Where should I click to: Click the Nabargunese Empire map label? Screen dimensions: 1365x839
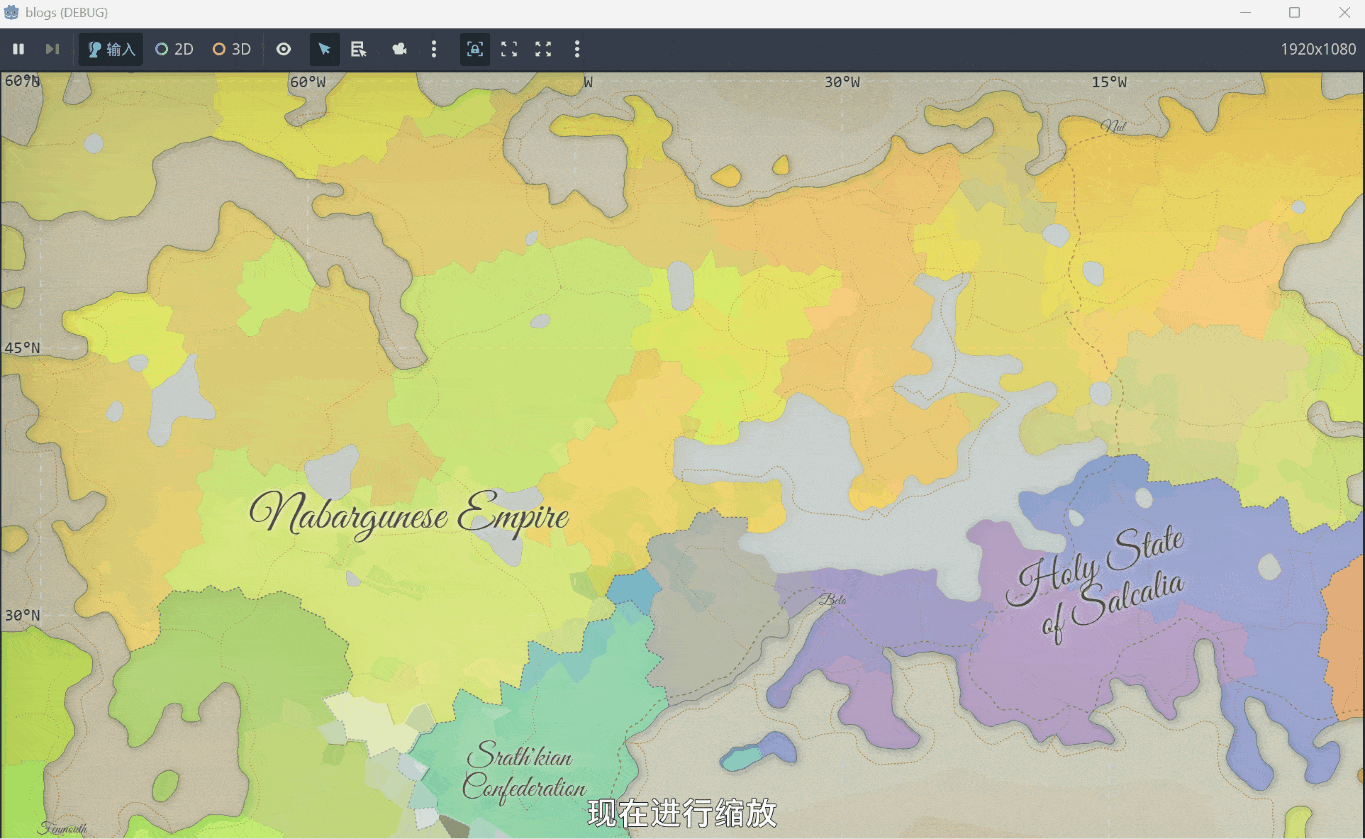[x=408, y=516]
